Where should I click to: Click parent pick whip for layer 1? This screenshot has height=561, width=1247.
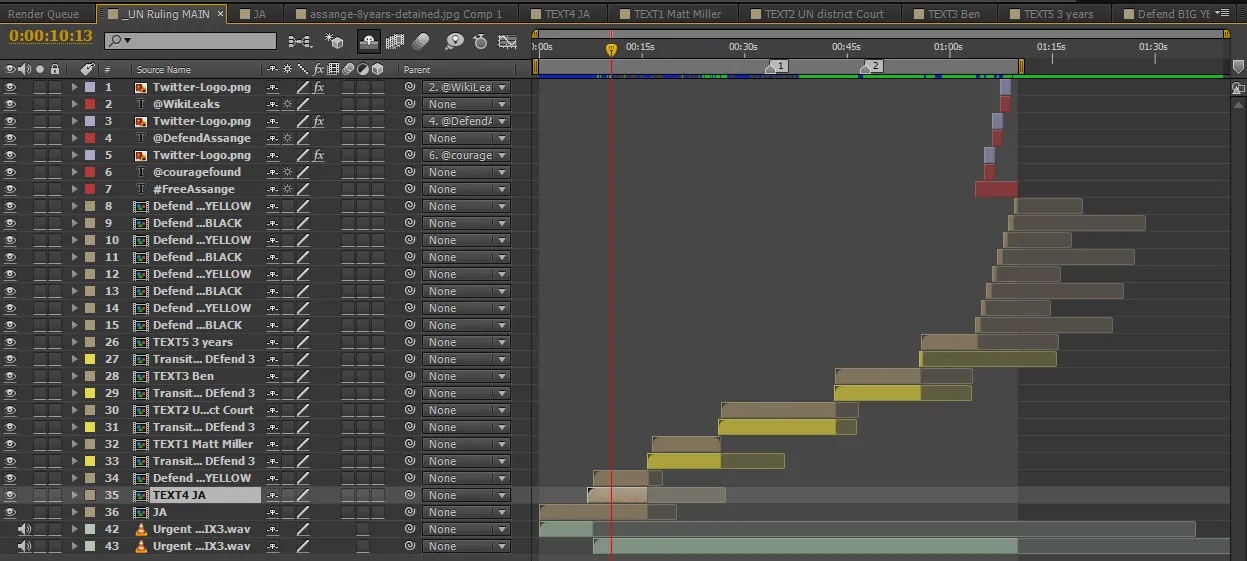click(410, 87)
